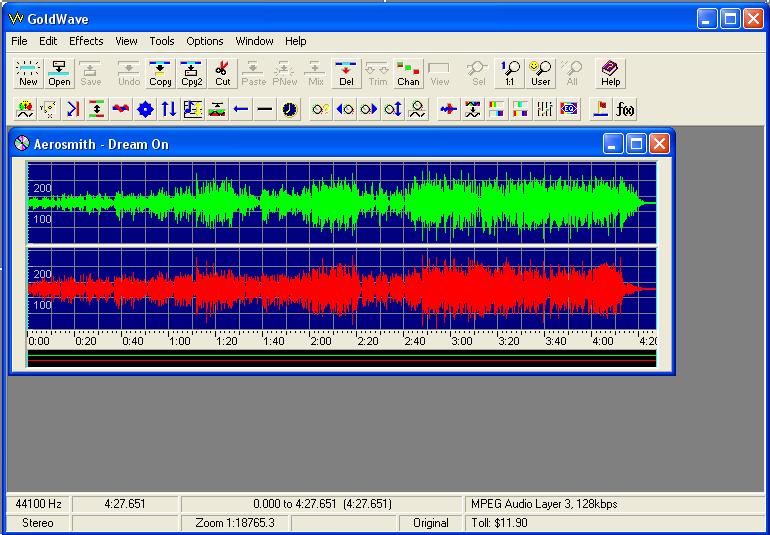Click the Cpy2 toolbar icon
The height and width of the screenshot is (535, 770).
coord(191,73)
